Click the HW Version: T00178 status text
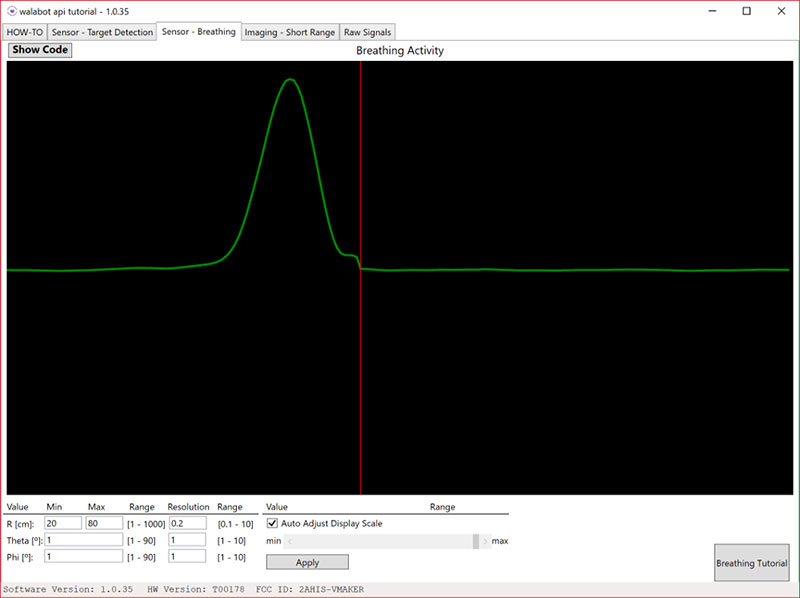The height and width of the screenshot is (598, 800). point(196,589)
